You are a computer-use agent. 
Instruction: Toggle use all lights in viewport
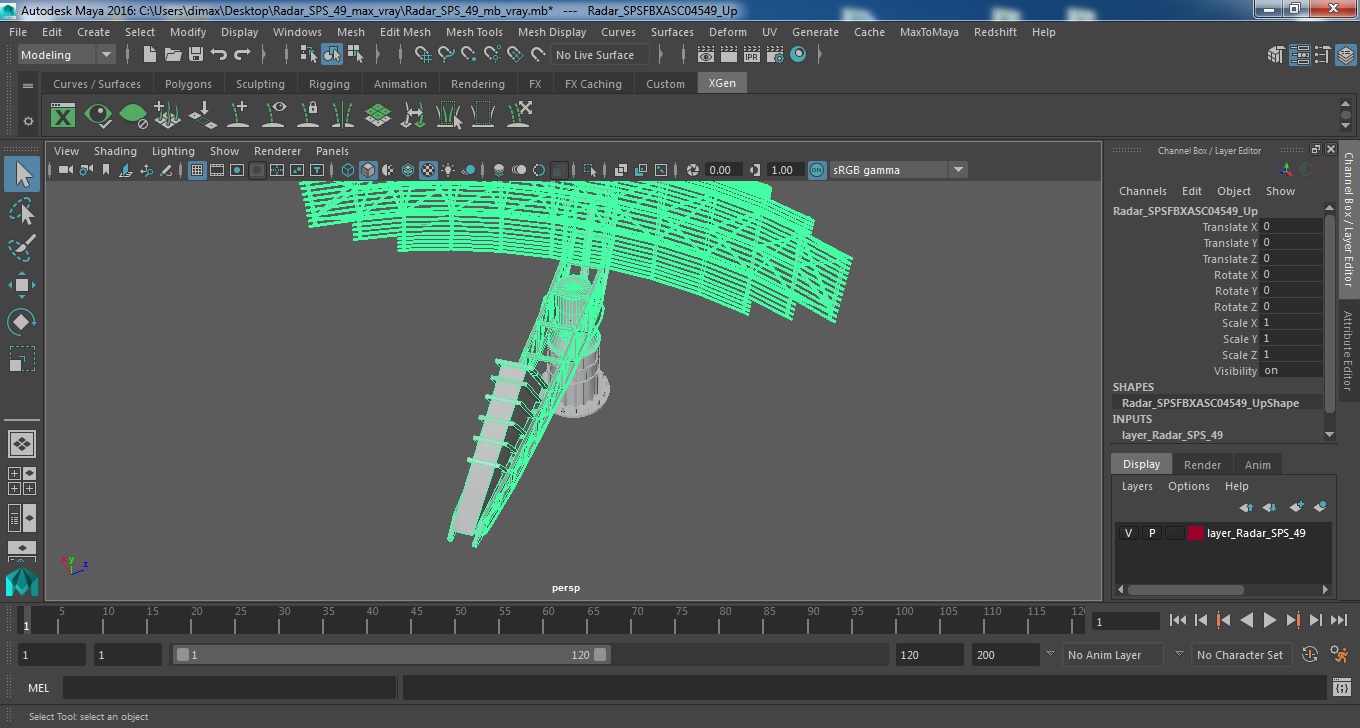point(448,170)
